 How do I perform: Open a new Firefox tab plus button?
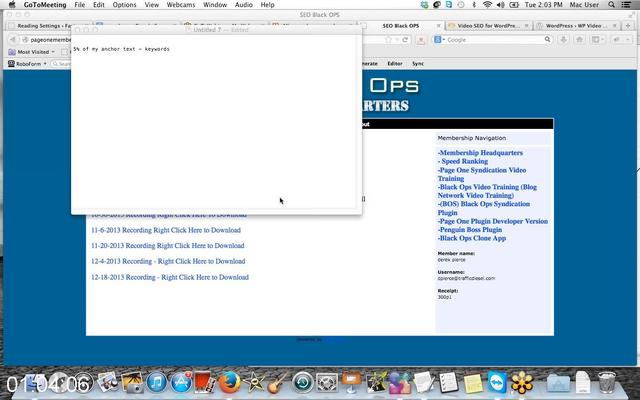tap(628, 25)
